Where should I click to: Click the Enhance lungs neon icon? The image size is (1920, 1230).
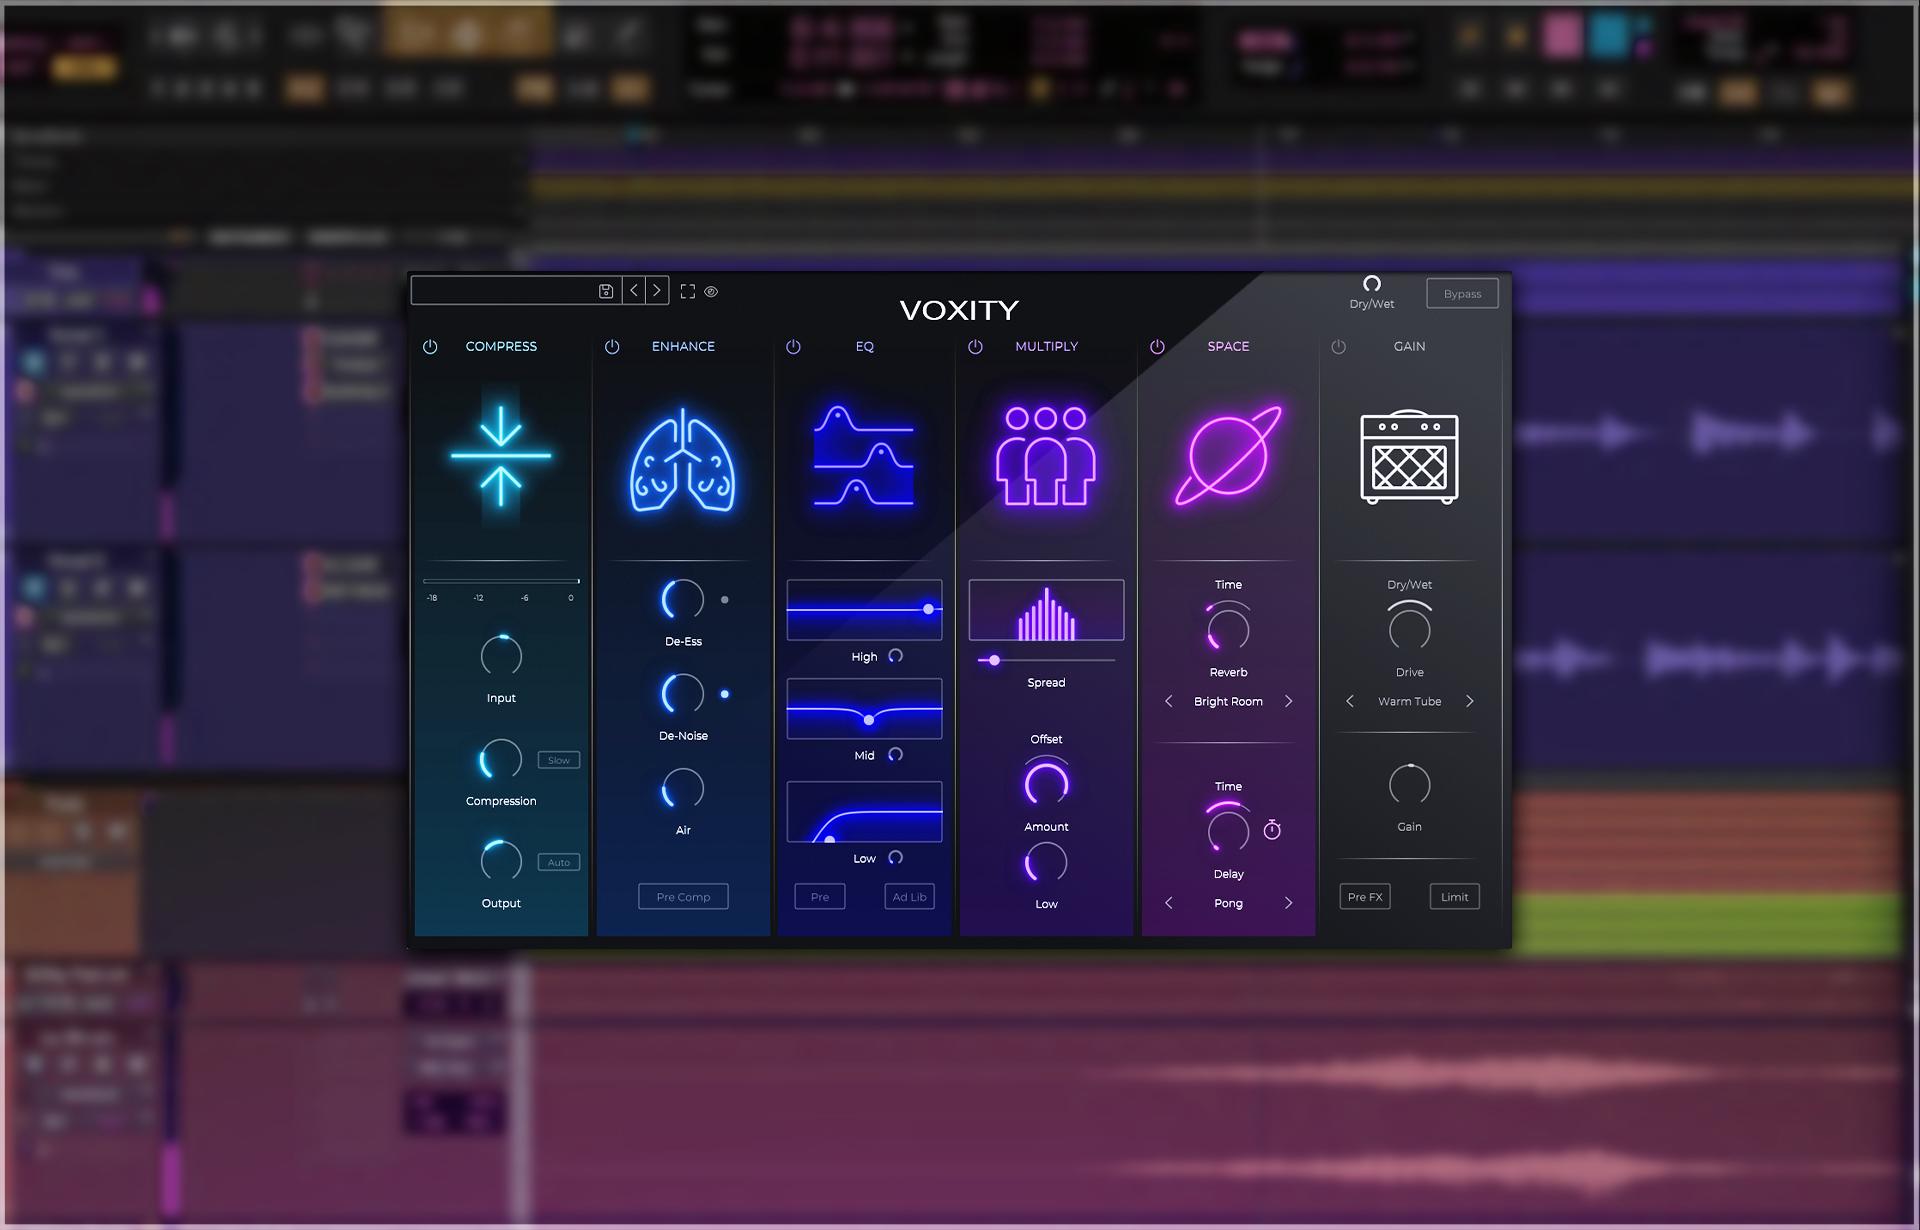(x=683, y=460)
